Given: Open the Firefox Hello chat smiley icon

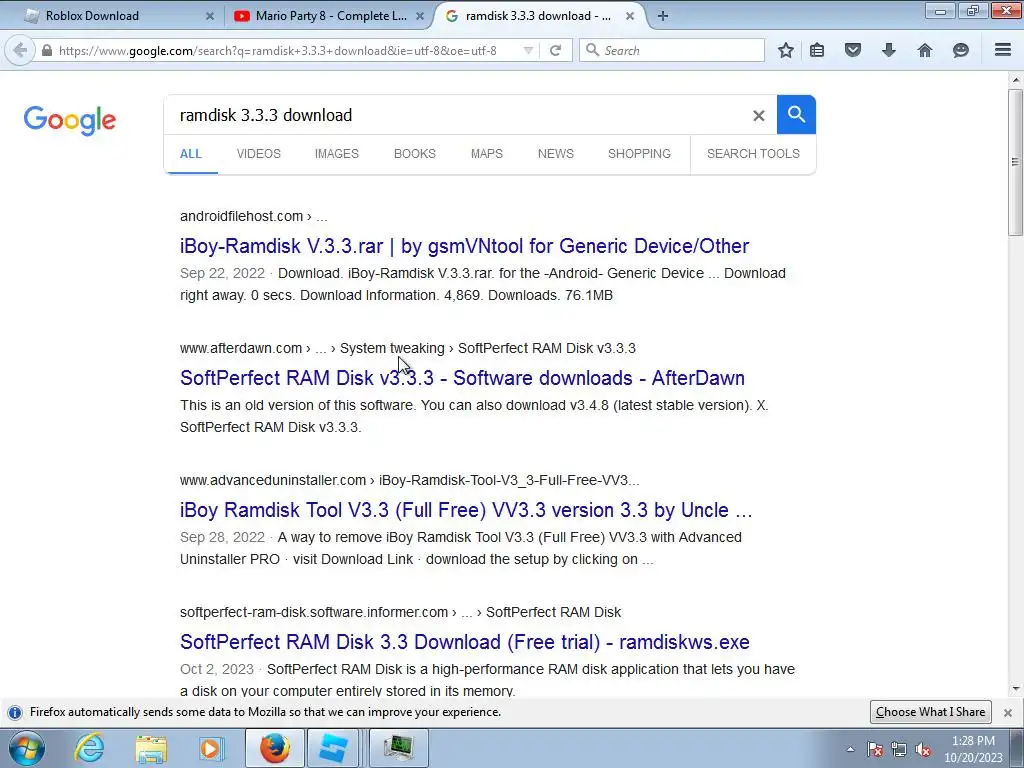Looking at the screenshot, I should coord(961,50).
